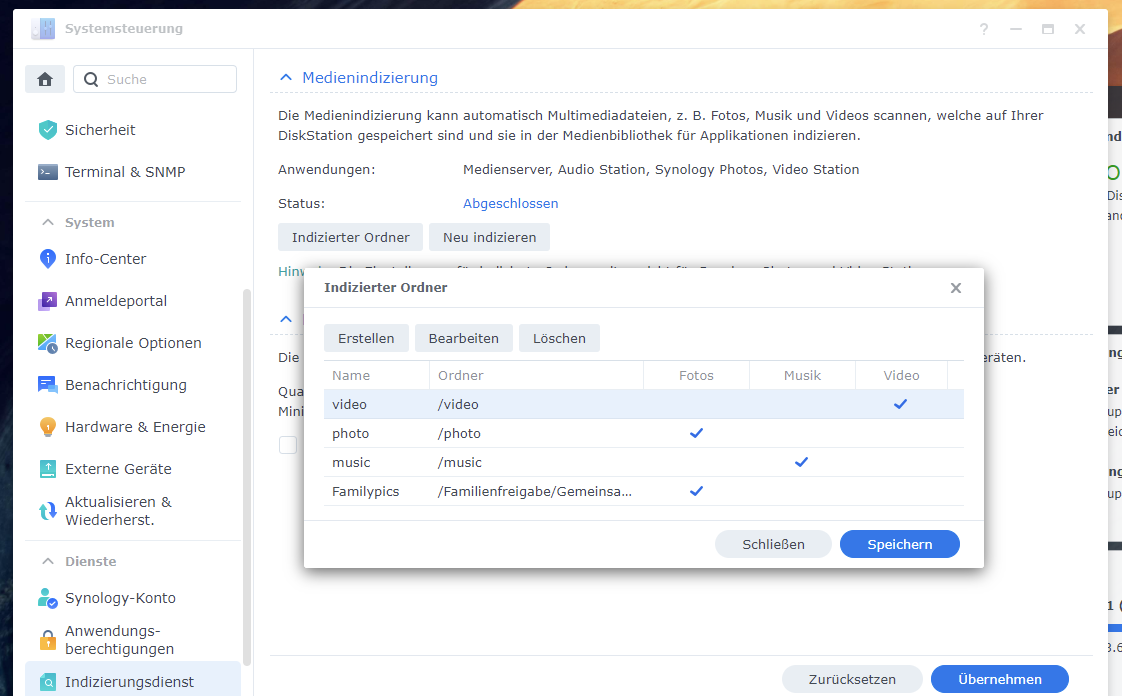Toggle Musik checkmark for music folder

pyautogui.click(x=801, y=462)
